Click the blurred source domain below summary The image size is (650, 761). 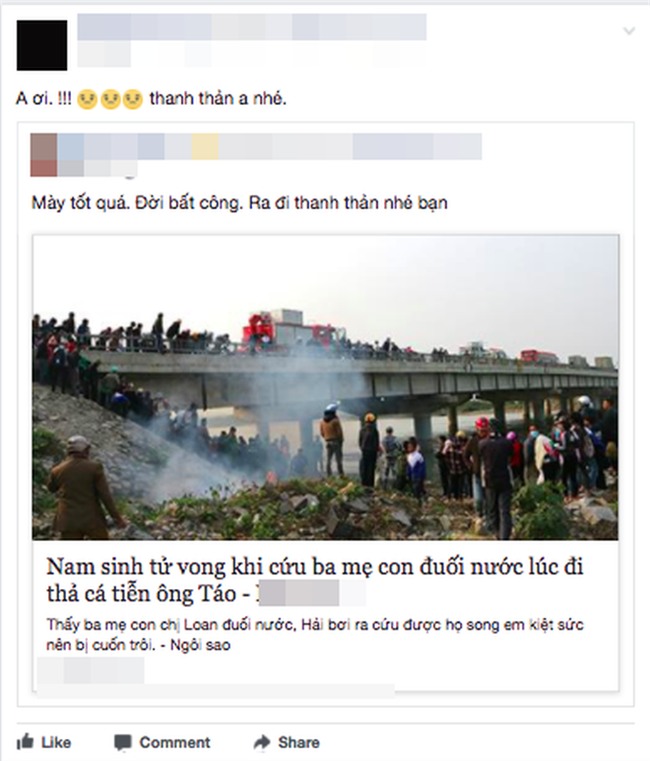91,670
